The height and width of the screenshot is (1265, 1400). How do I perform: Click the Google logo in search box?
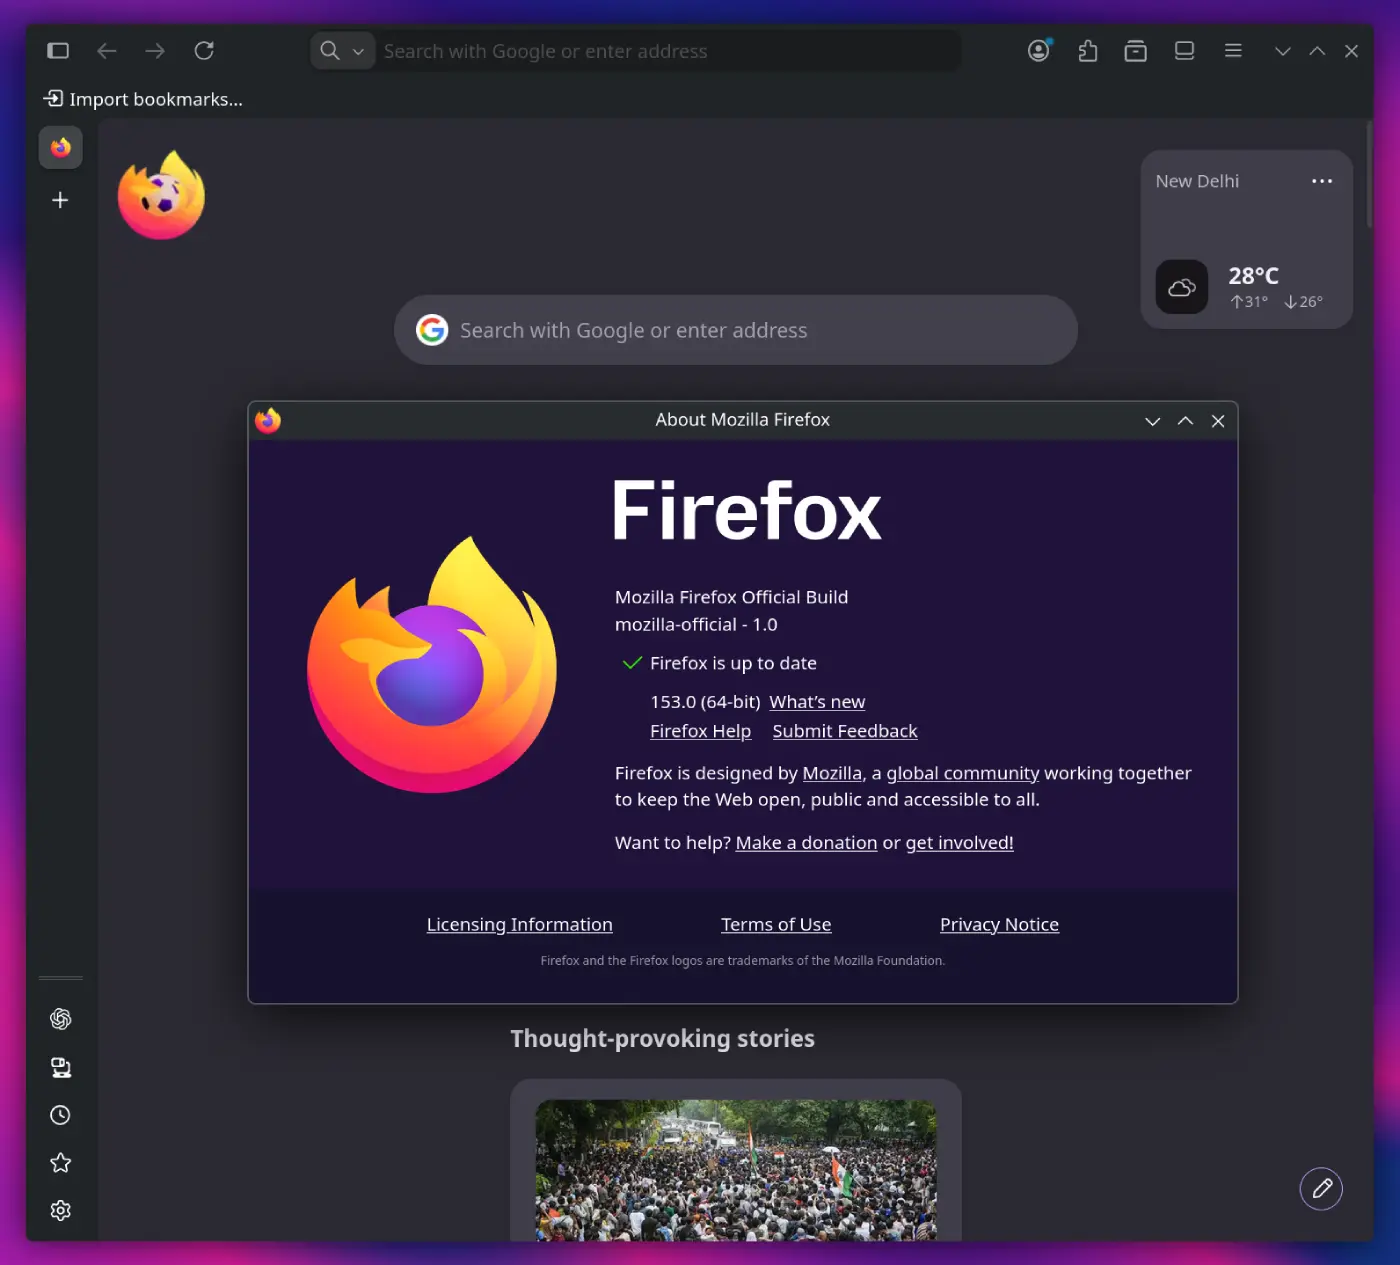point(432,330)
